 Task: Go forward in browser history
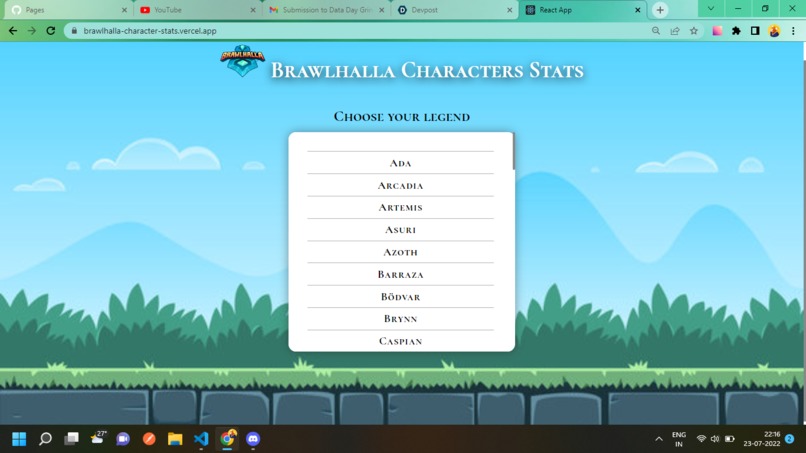coord(32,31)
